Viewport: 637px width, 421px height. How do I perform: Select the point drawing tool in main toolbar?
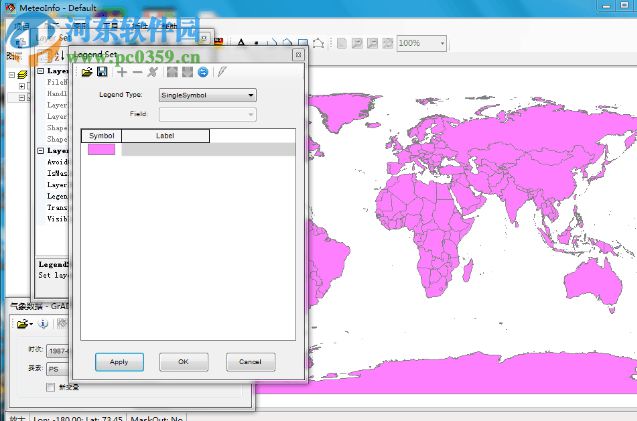pos(256,43)
